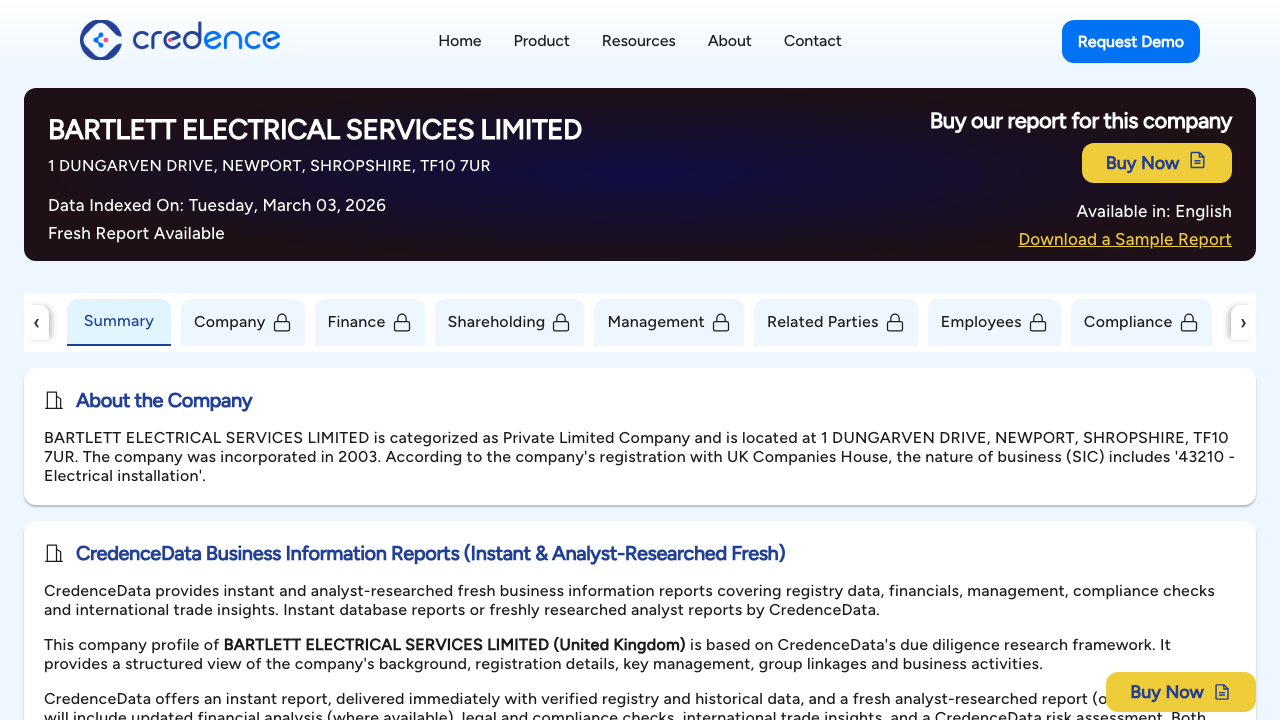Expand the tab list using the right chevron
This screenshot has height=720, width=1280.
click(1243, 322)
